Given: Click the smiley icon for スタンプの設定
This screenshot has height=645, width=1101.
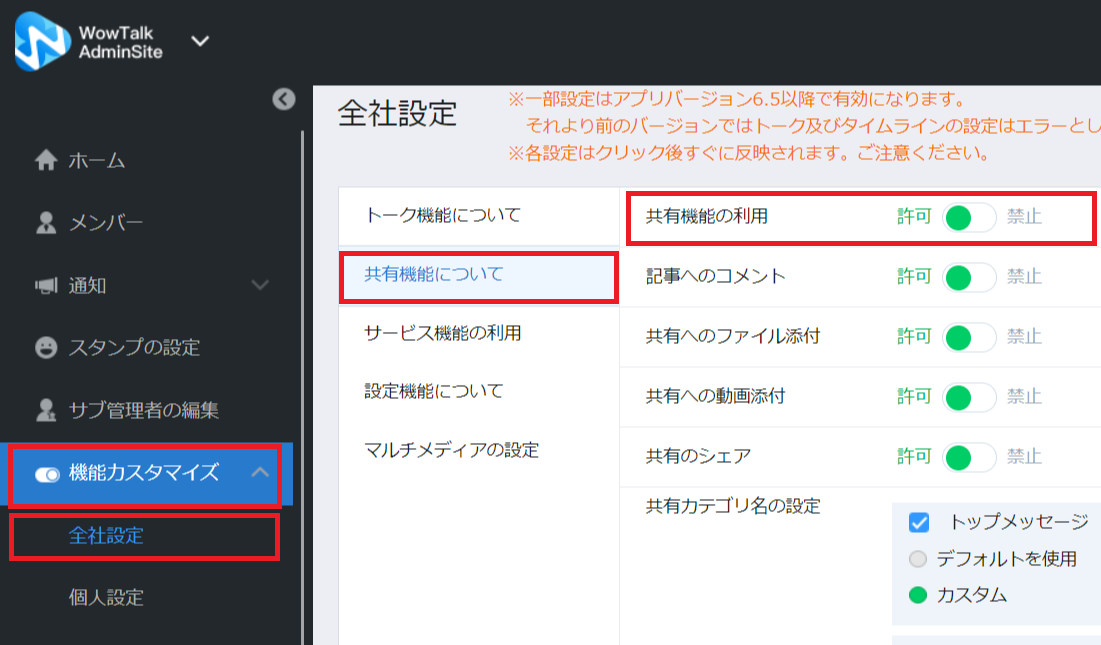Looking at the screenshot, I should click(x=46, y=348).
